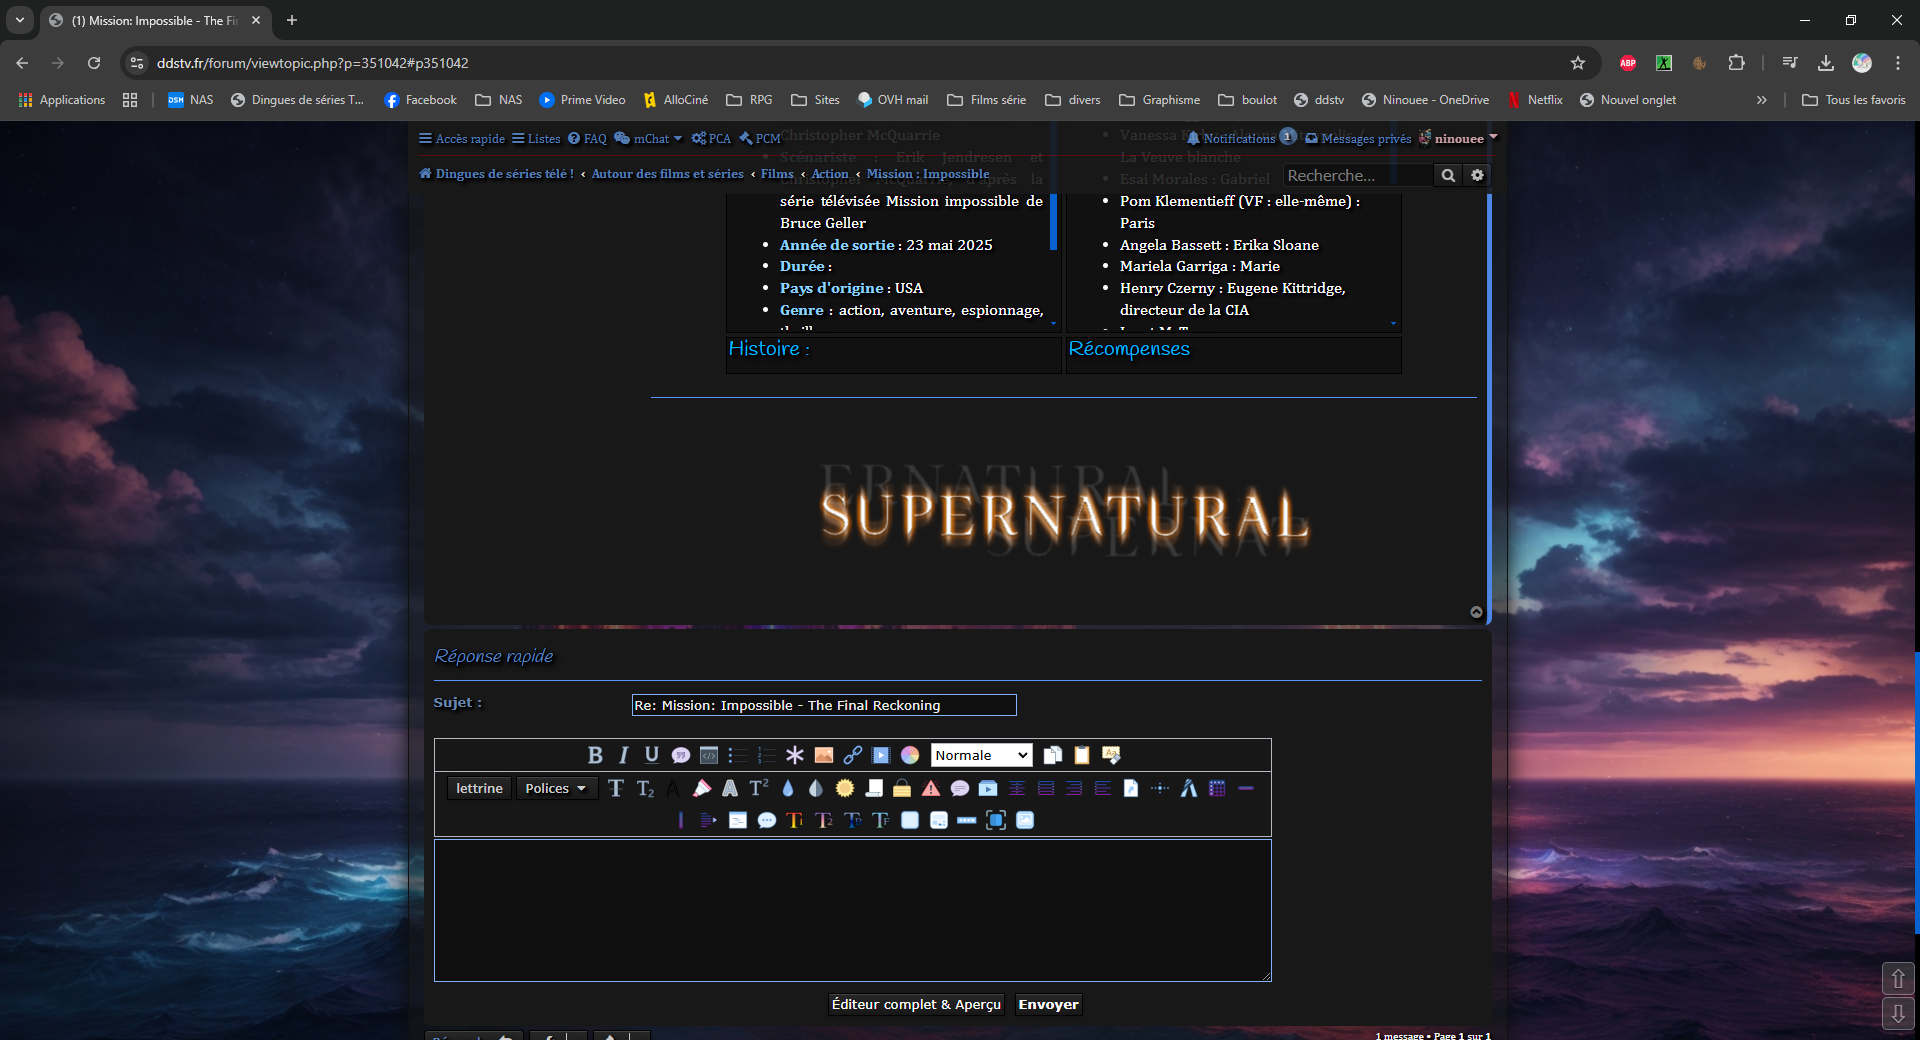
Task: Open Messages privés
Action: pos(1358,139)
